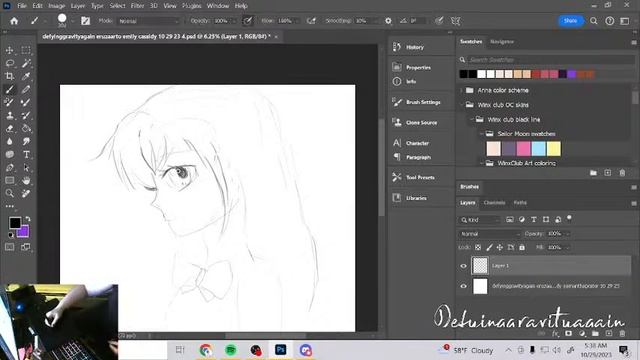Open the Brush Settings panel
This screenshot has width=640, height=360.
423,102
